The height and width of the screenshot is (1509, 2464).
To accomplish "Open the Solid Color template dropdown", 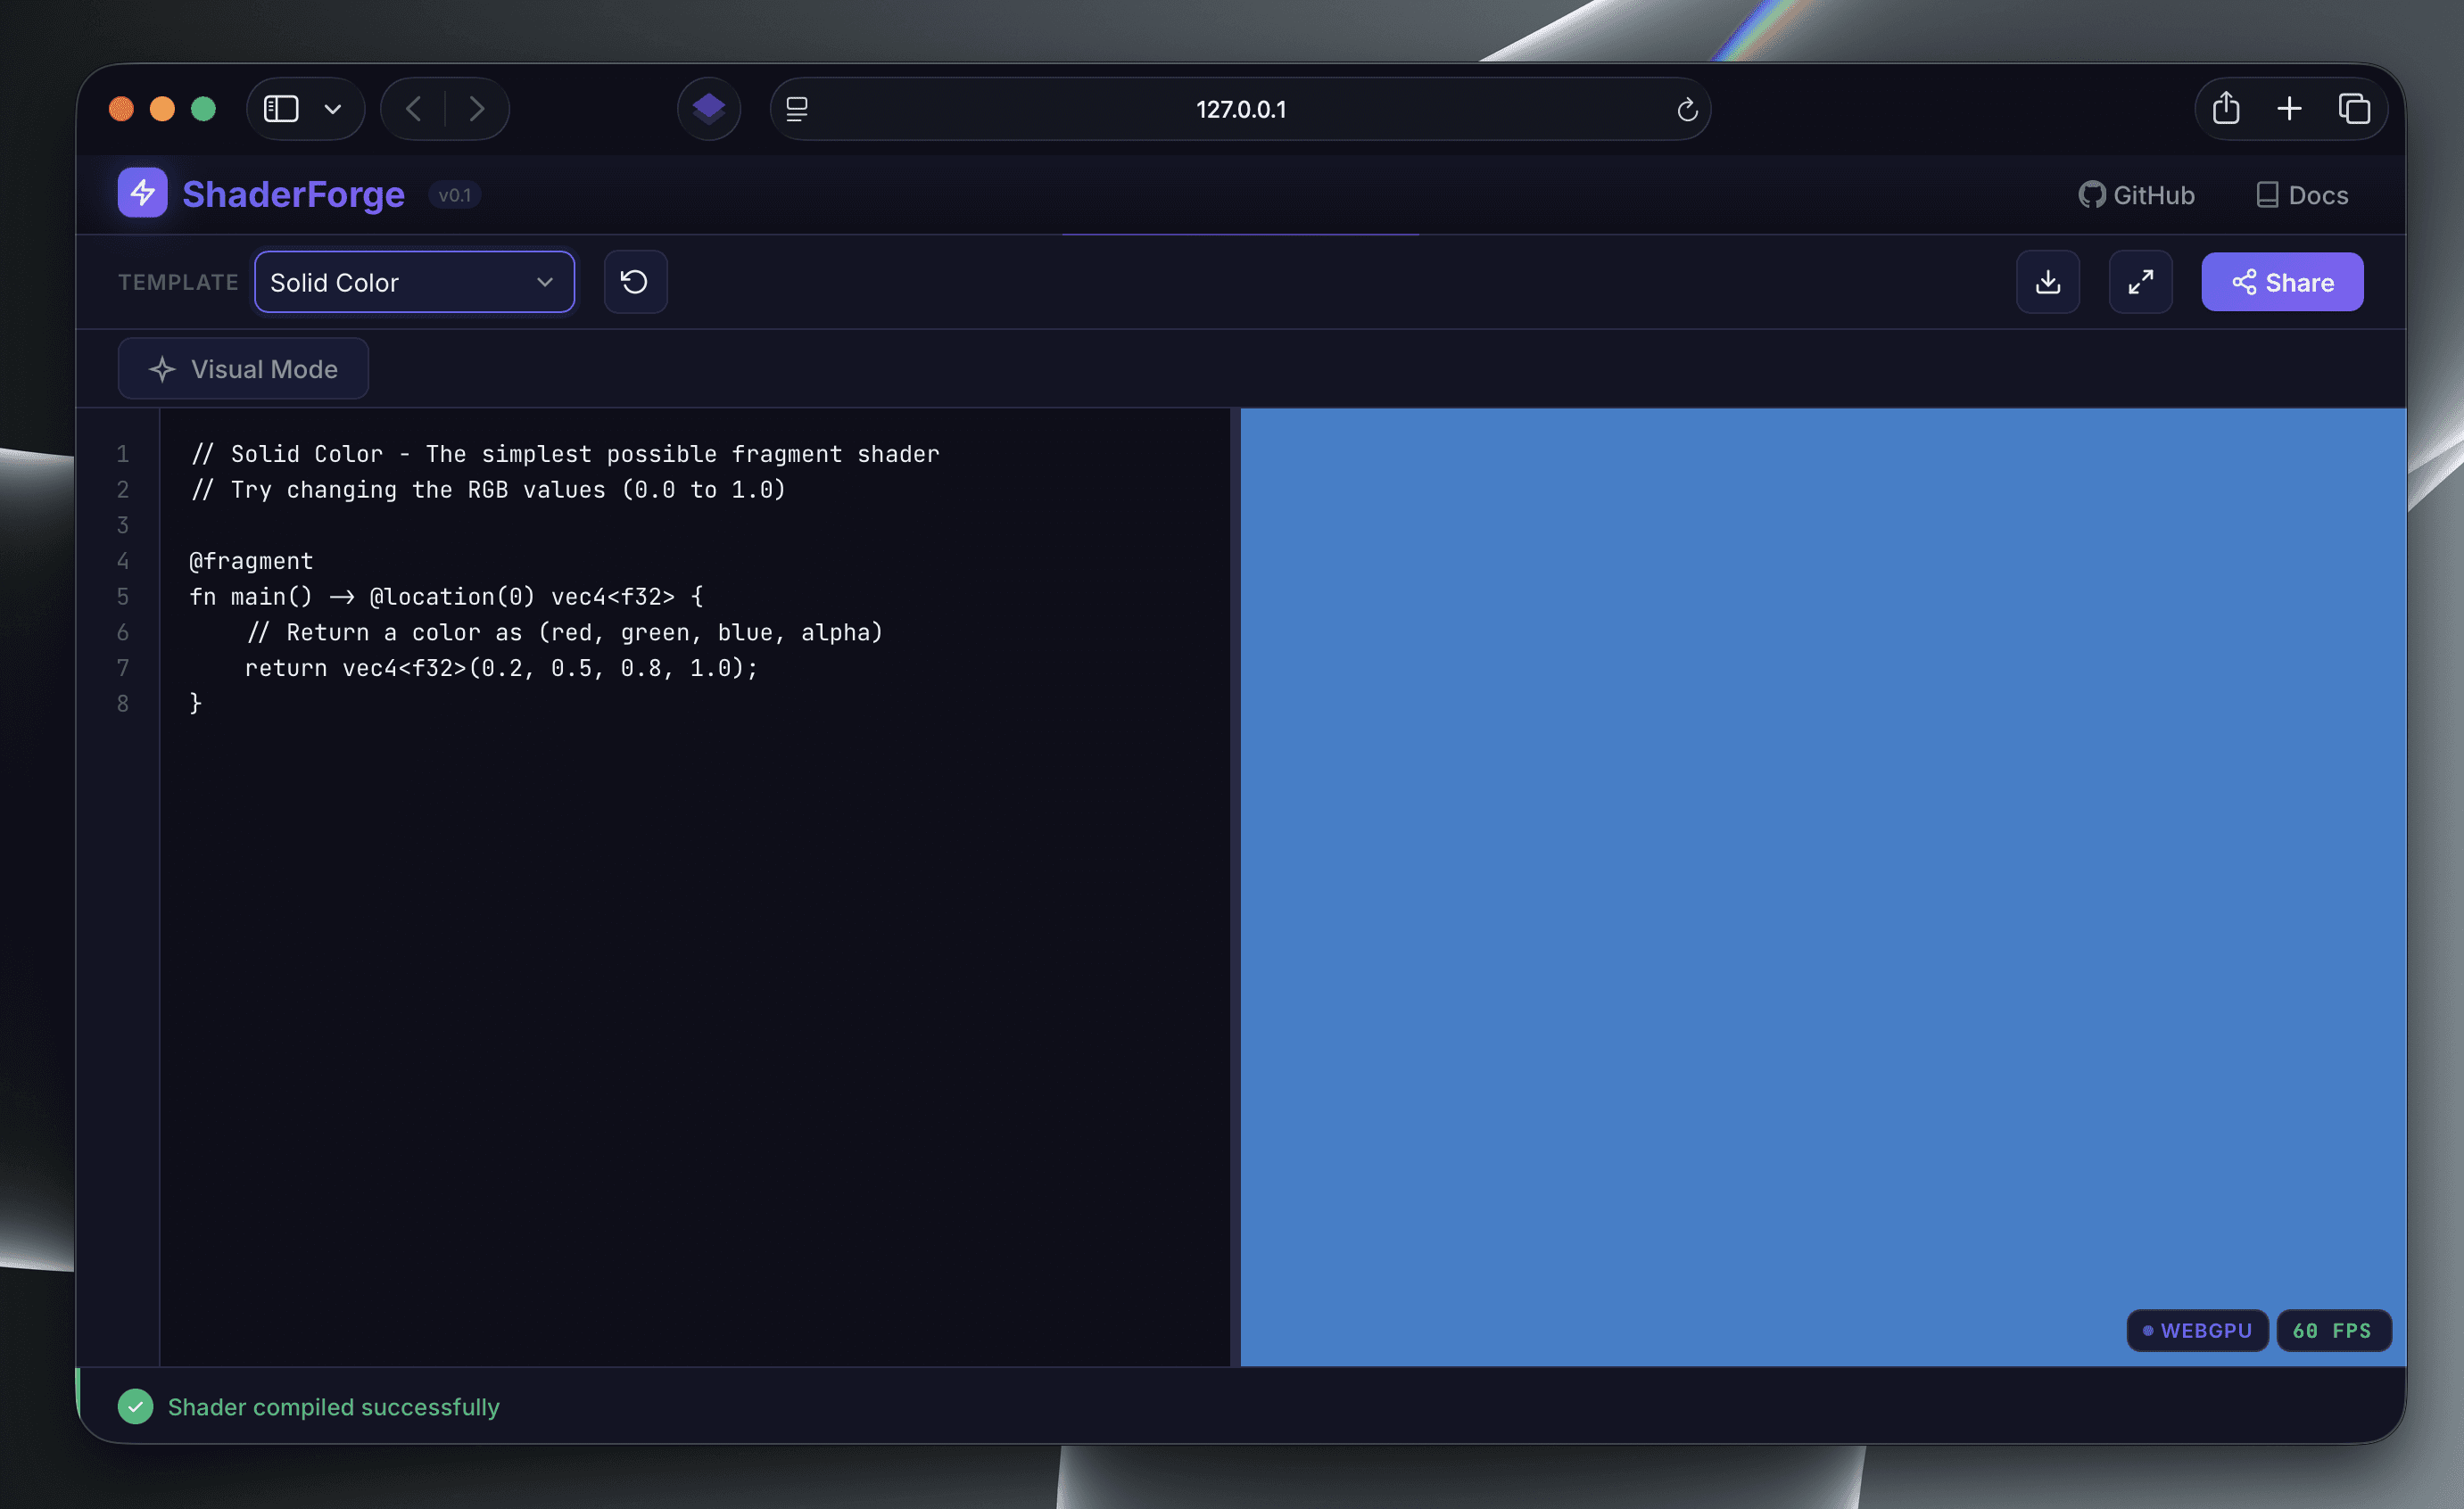I will click(414, 282).
